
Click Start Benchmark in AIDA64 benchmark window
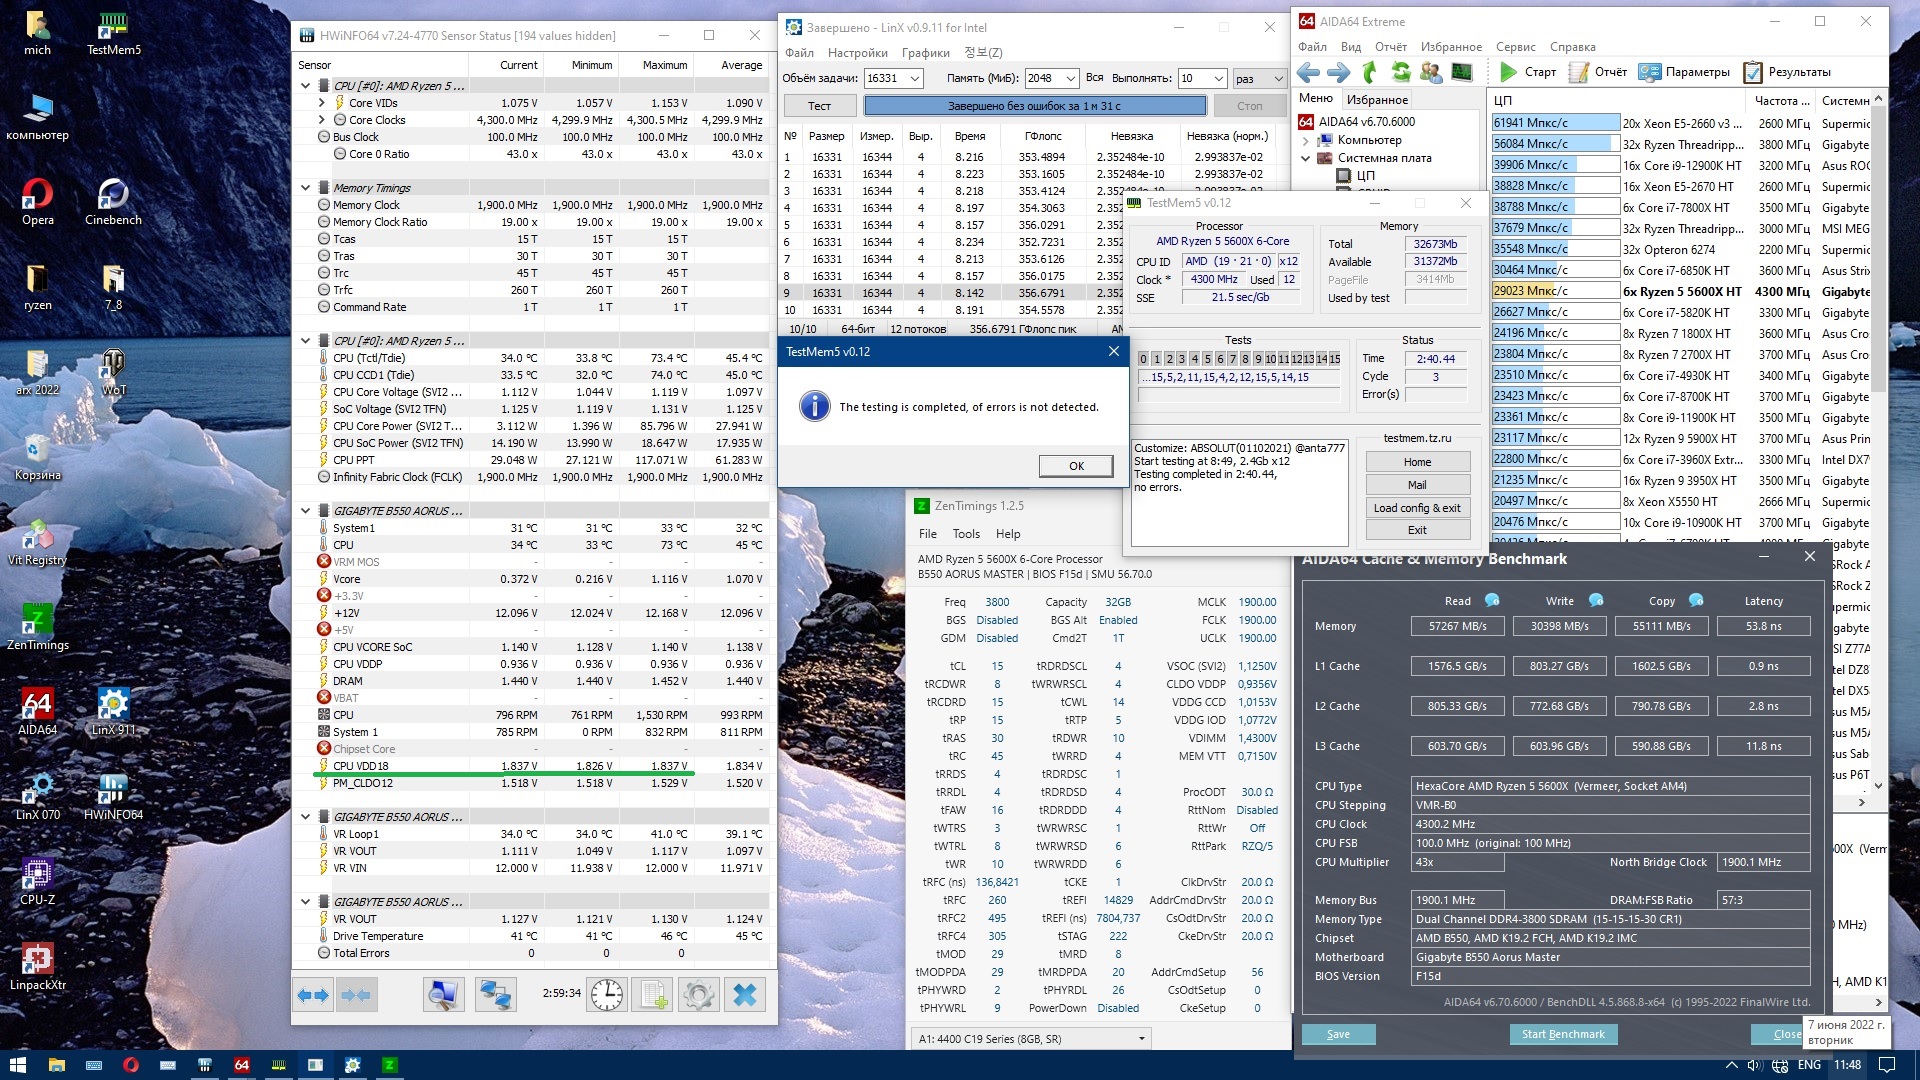[x=1562, y=1034]
